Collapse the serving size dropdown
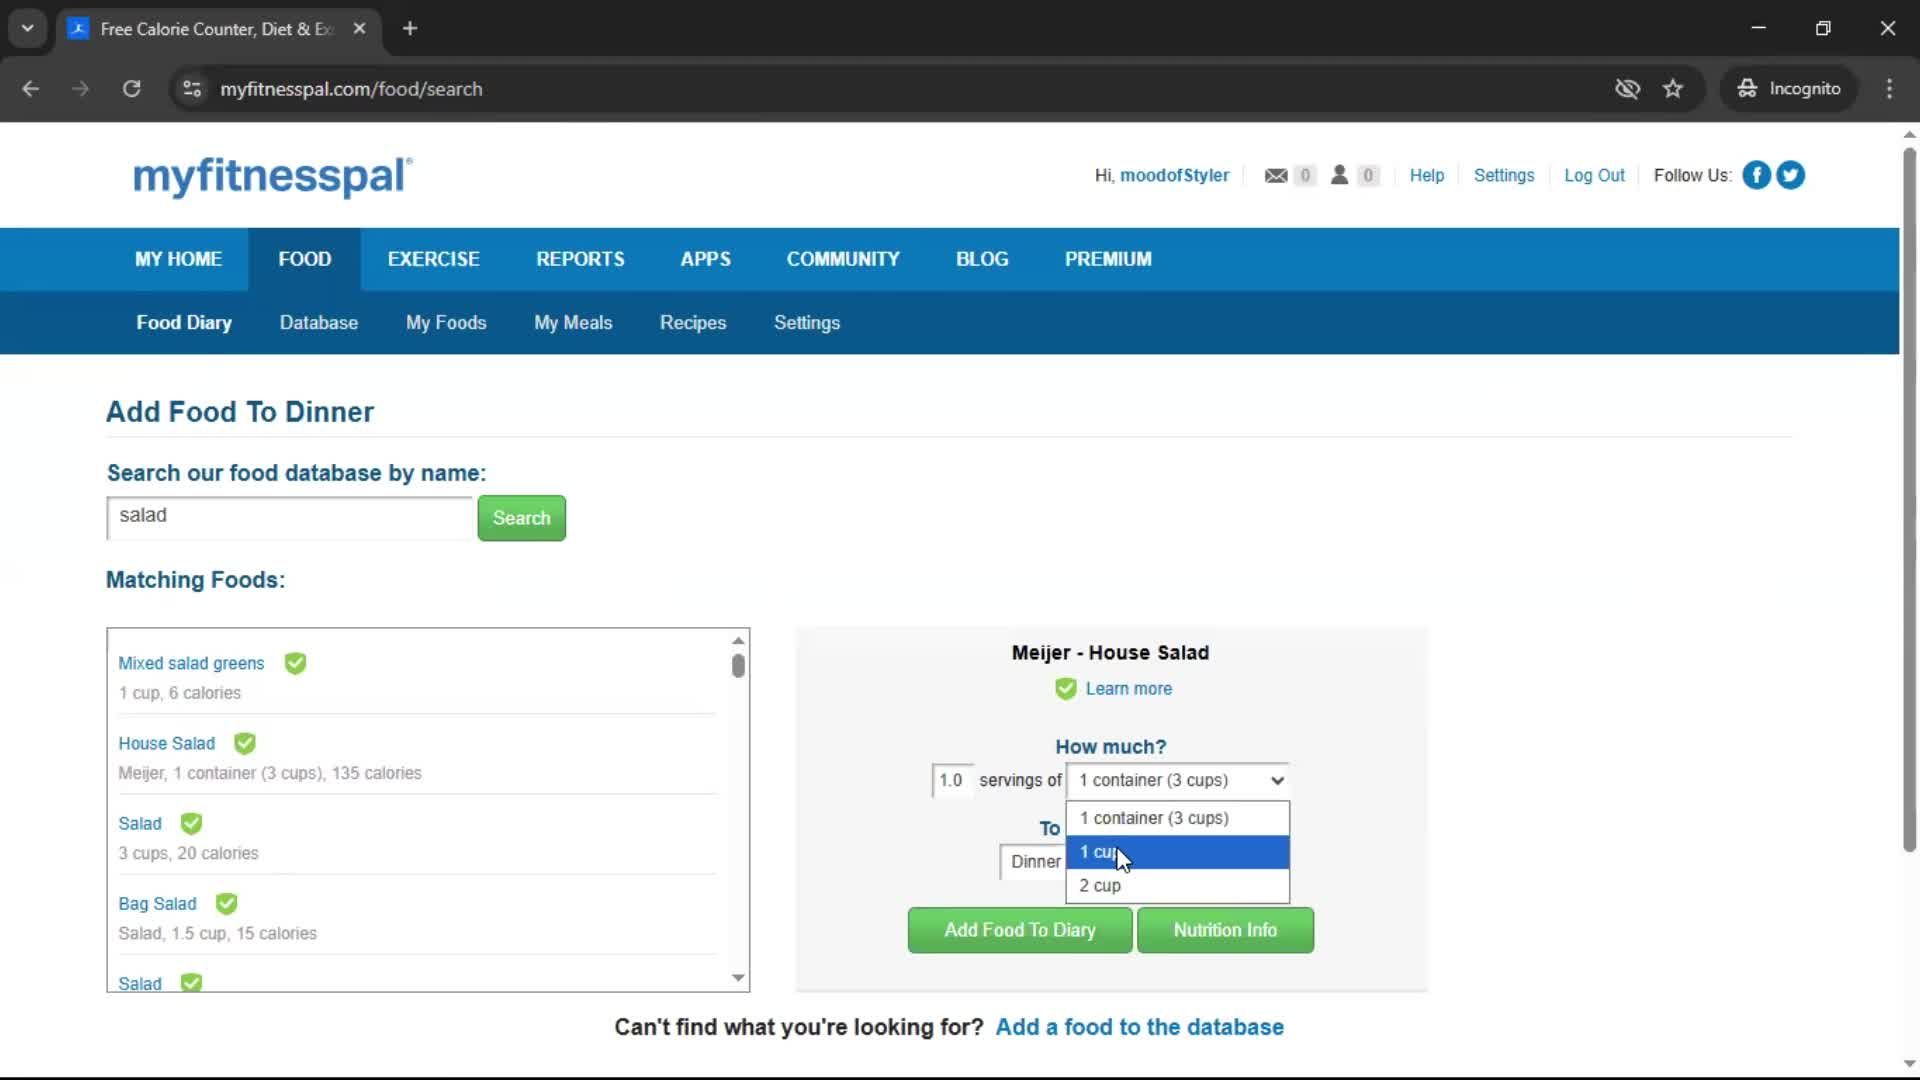 point(1177,780)
